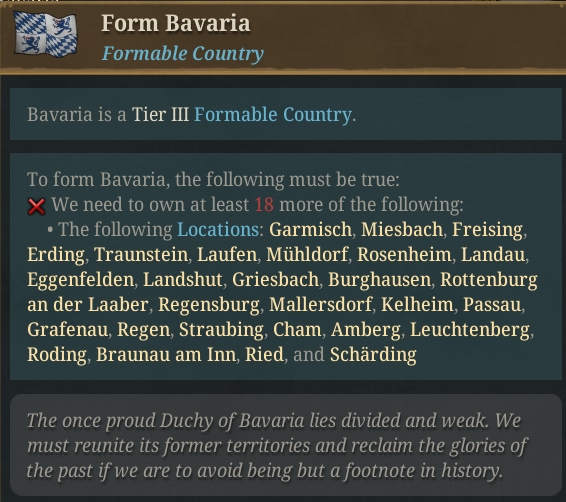This screenshot has height=502, width=566.
Task: Select the Rosenheim location
Action: pyautogui.click(x=404, y=254)
